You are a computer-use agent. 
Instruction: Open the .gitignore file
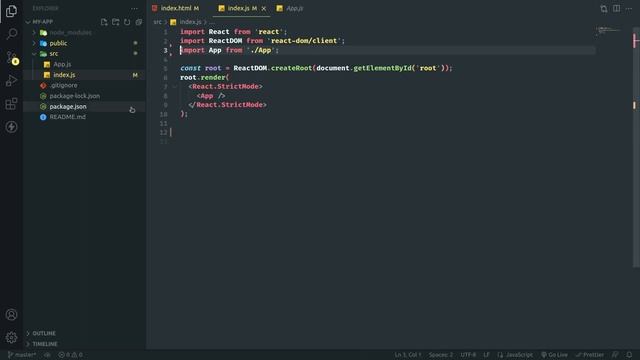pyautogui.click(x=63, y=85)
